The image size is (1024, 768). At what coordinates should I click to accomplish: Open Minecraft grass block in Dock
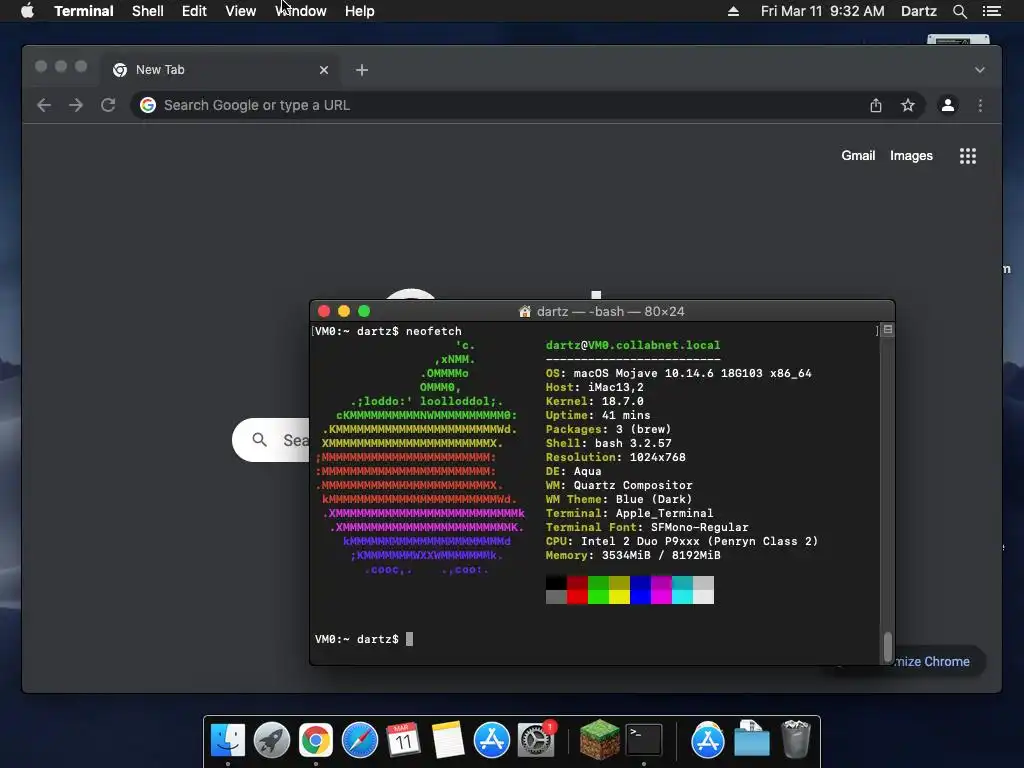tap(600, 739)
